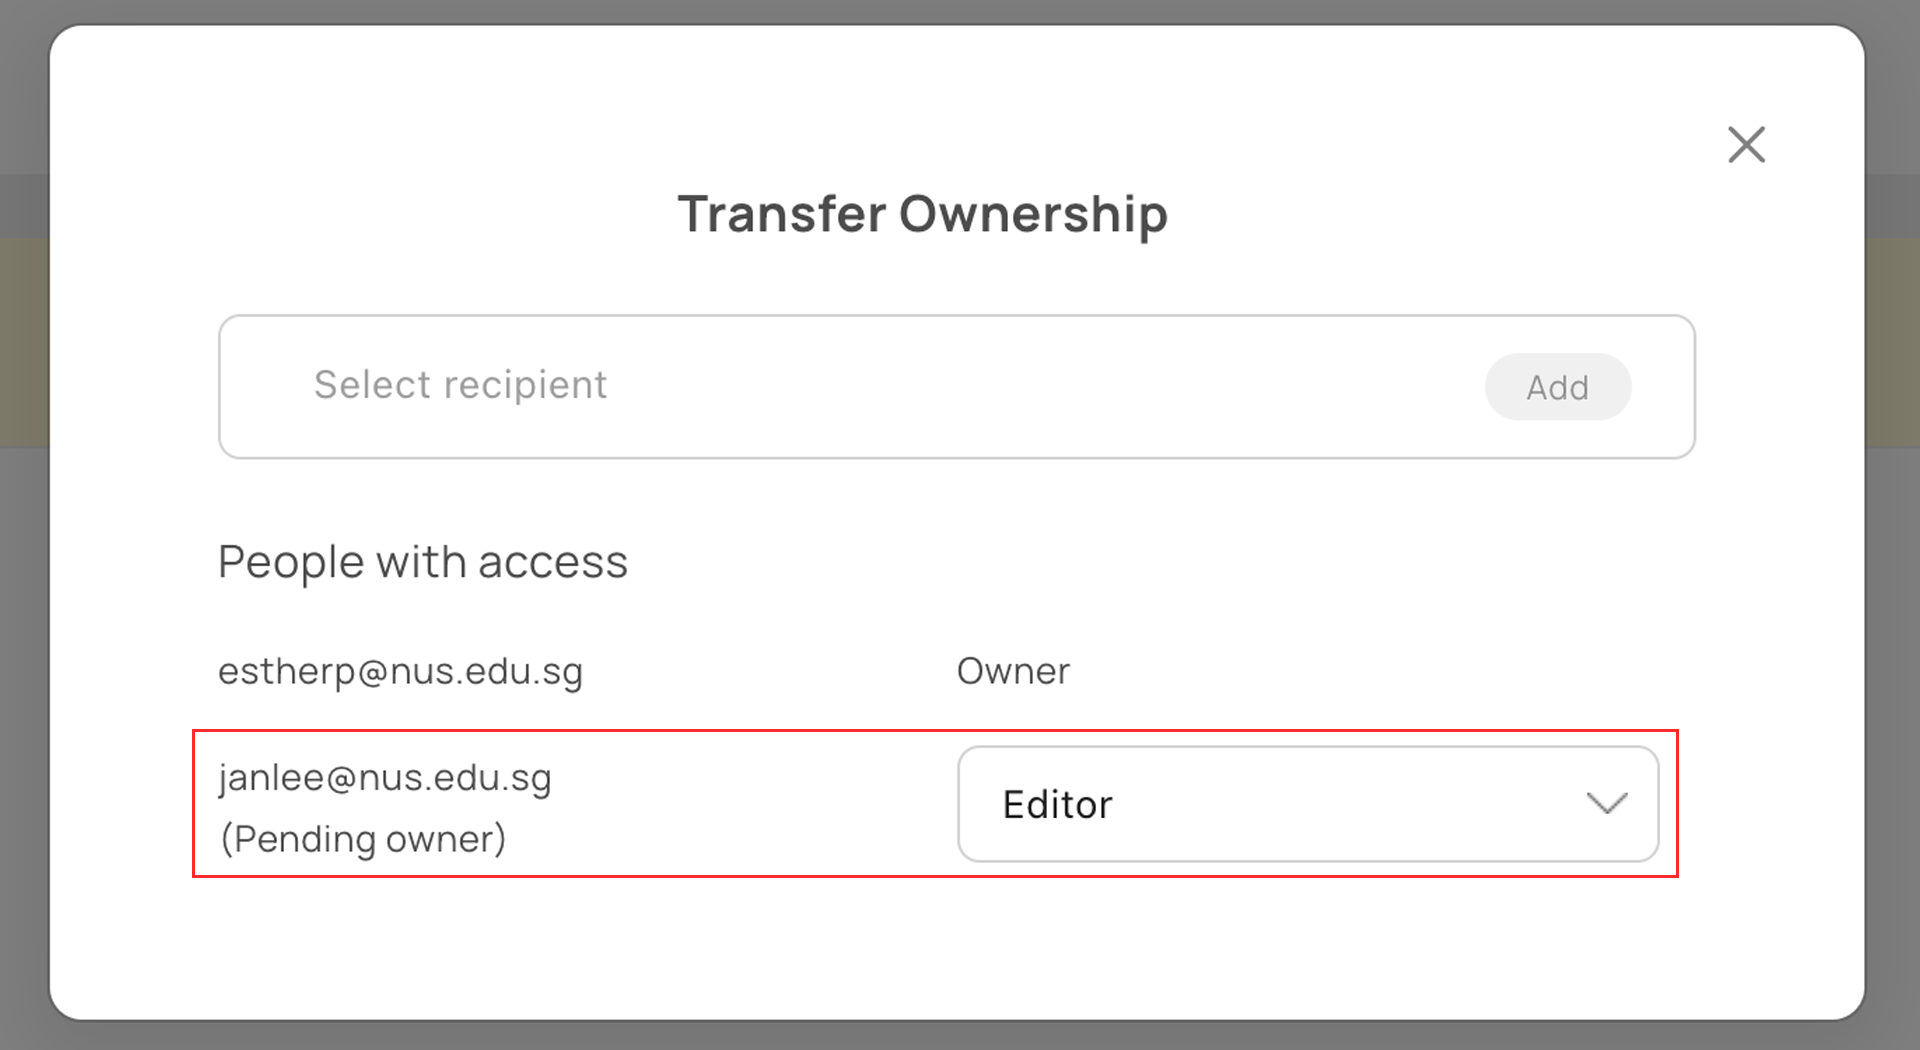The width and height of the screenshot is (1920, 1050).
Task: Click the dimmed backdrop below the dialog
Action: pos(960,1036)
